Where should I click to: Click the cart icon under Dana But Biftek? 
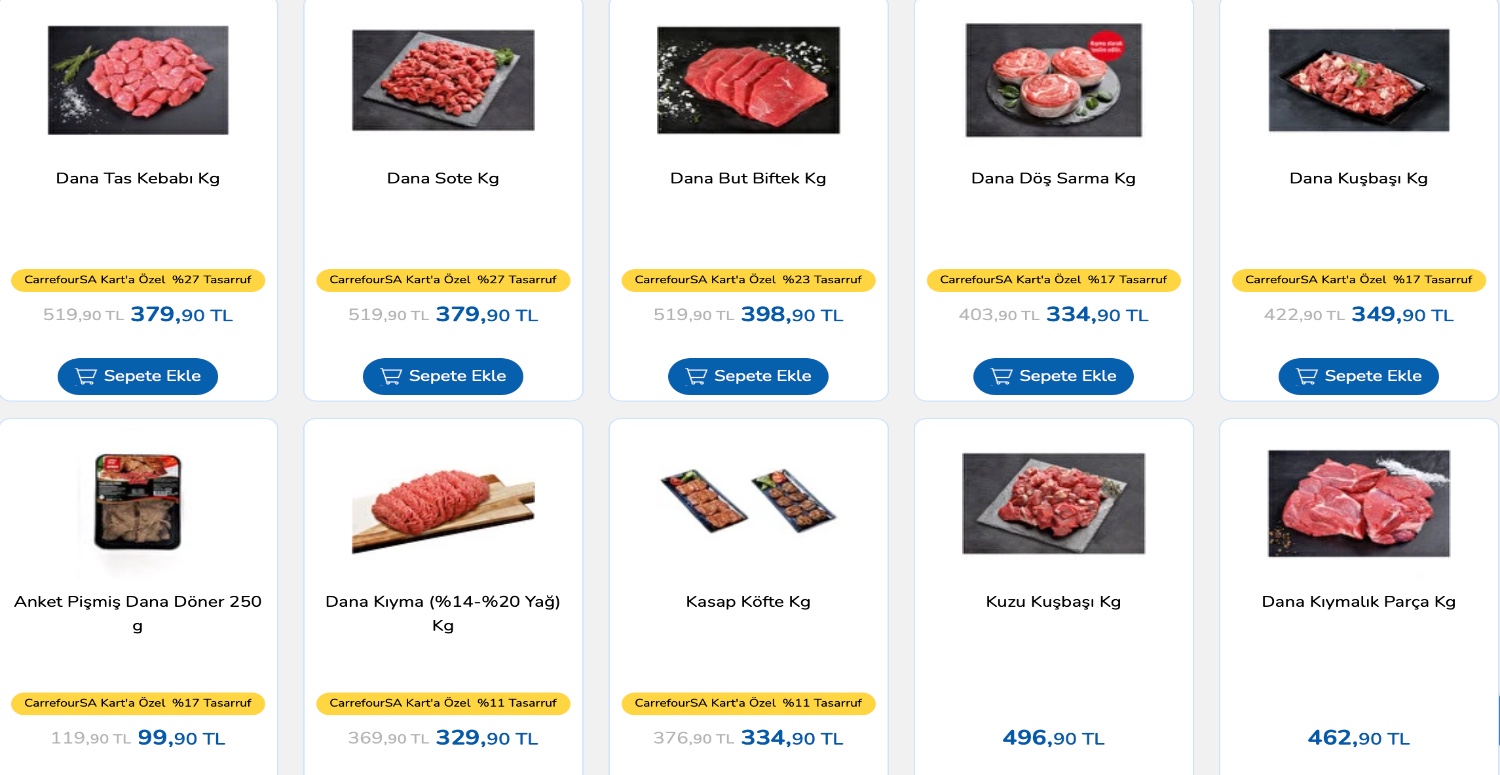(697, 376)
